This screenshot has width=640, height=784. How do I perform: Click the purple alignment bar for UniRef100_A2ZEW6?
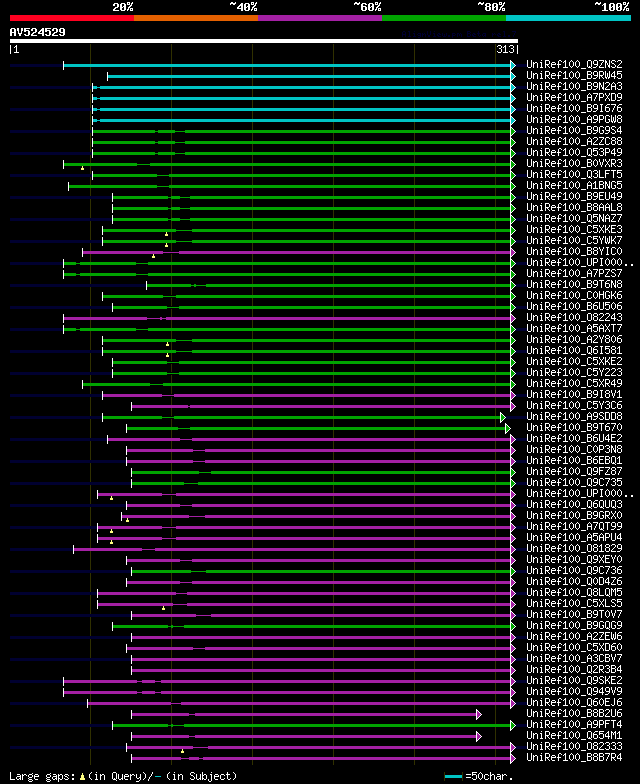[x=321, y=638]
